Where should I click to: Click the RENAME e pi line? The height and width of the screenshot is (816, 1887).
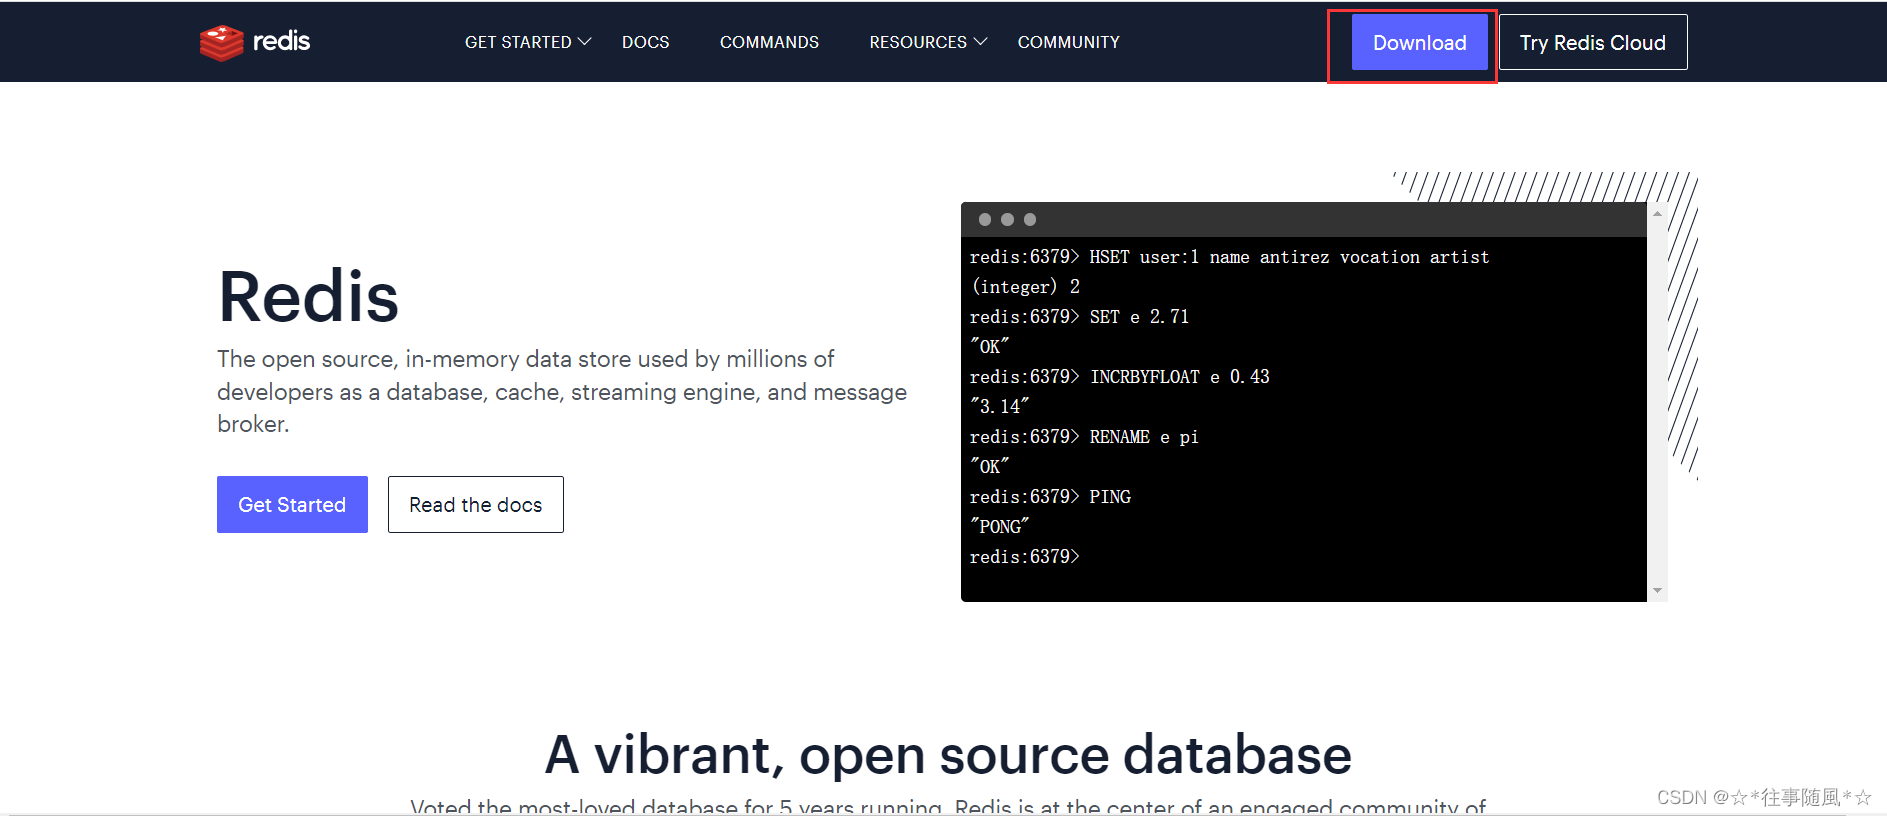coord(1084,437)
